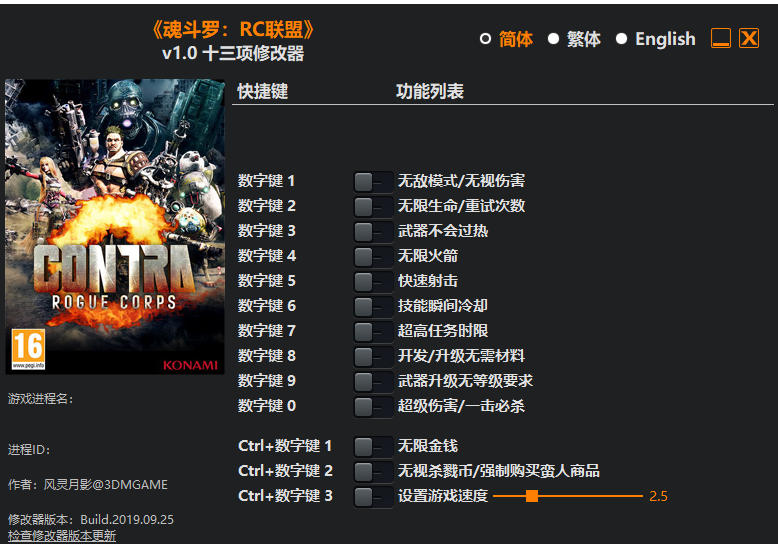The height and width of the screenshot is (544, 778).
Task: Toggle 设置游戏速度 switch
Action: (x=373, y=496)
